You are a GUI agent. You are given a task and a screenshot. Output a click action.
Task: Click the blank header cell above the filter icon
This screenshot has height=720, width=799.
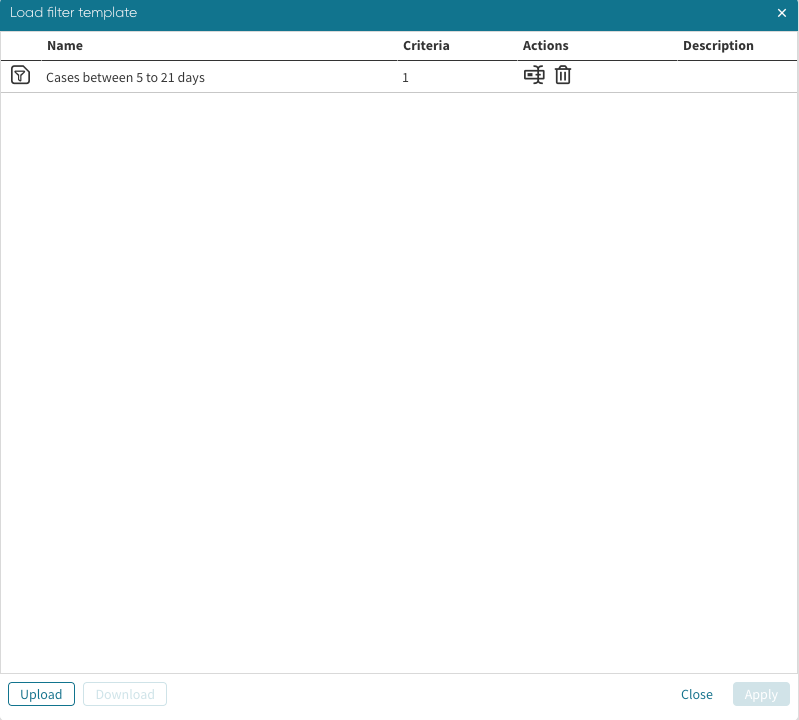pyautogui.click(x=20, y=46)
